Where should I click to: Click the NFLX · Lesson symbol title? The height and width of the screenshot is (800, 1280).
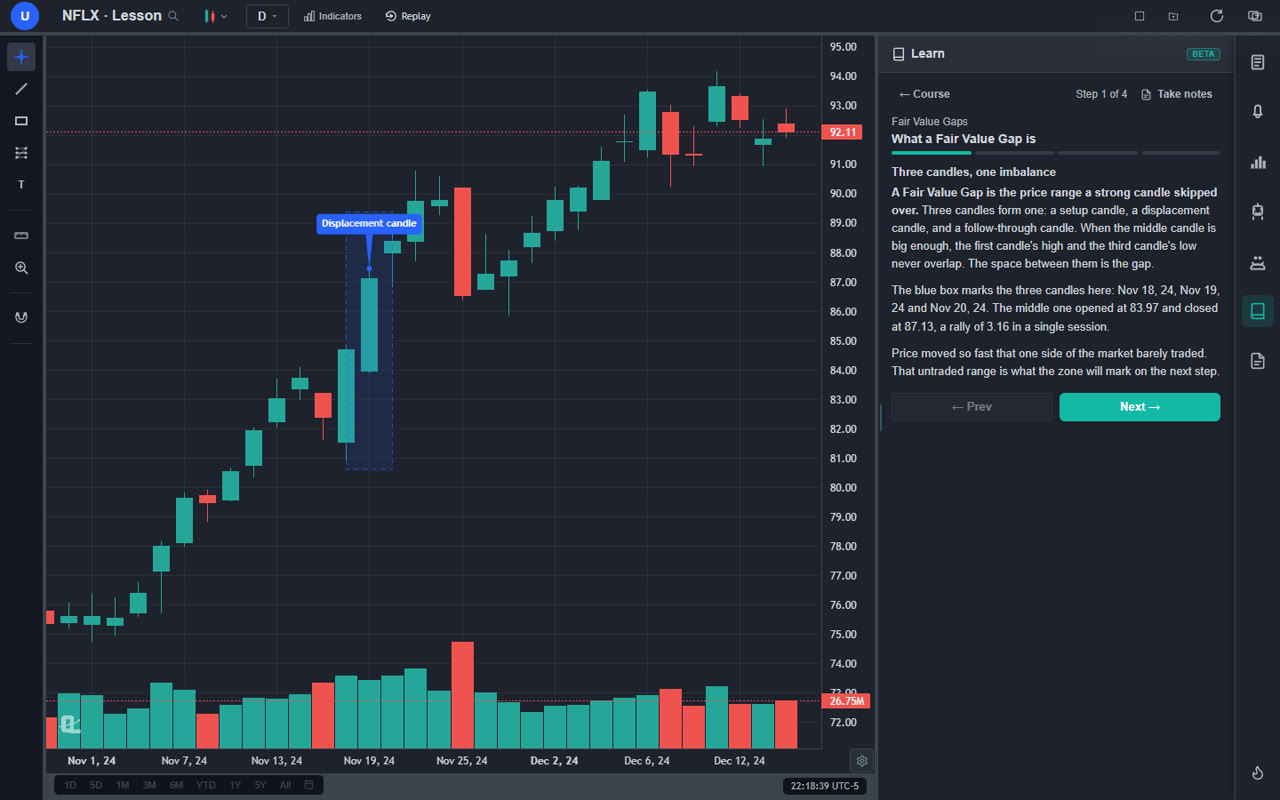(111, 16)
